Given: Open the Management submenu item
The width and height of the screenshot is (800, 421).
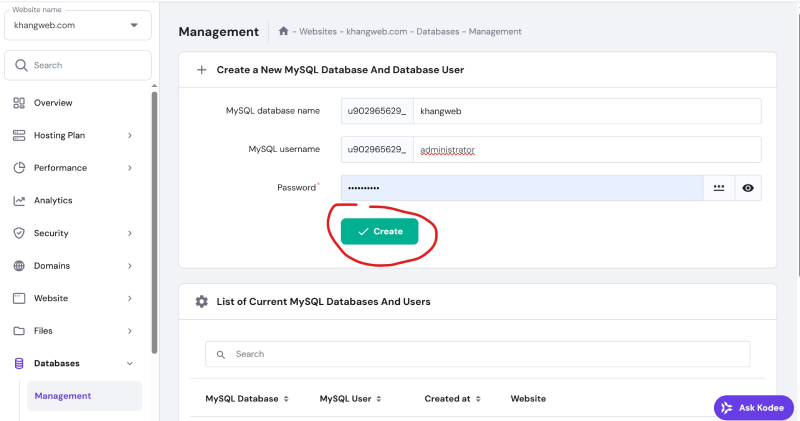Looking at the screenshot, I should pos(84,396).
